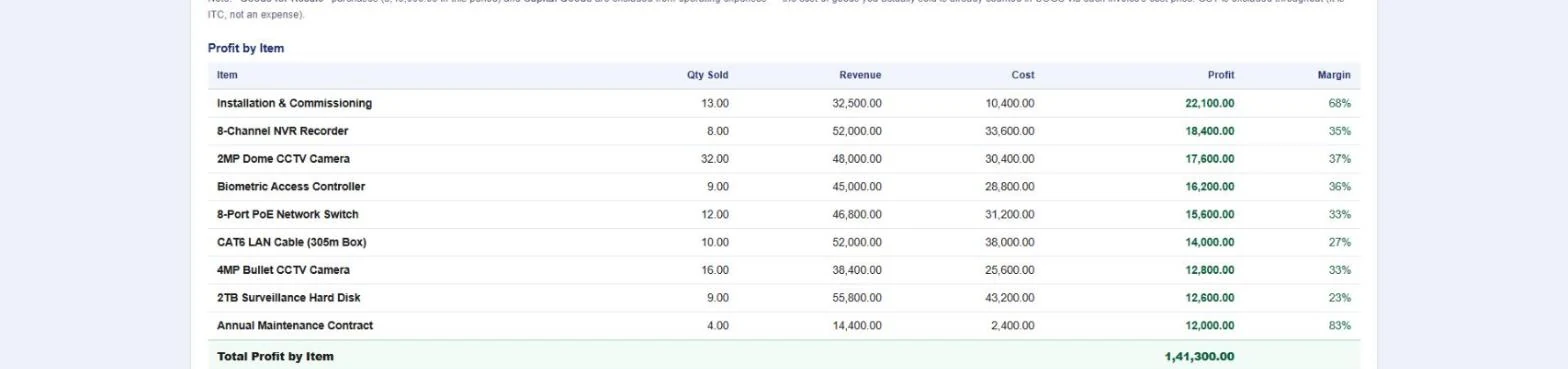Click the 22,100.00 profit for Installation & Commissioning
The width and height of the screenshot is (1568, 369).
[x=1210, y=103]
